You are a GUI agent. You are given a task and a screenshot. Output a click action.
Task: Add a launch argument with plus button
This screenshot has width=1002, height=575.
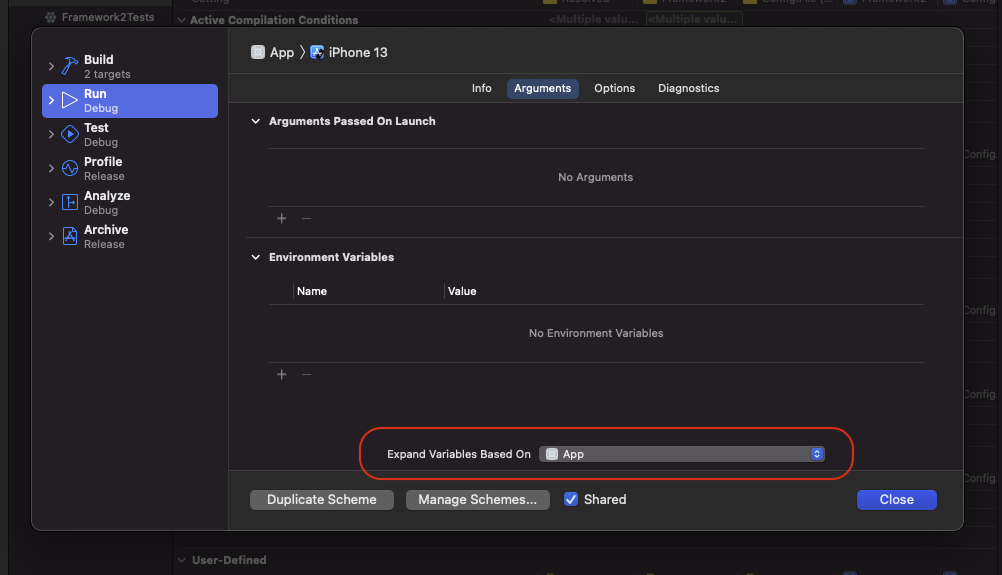[281, 218]
